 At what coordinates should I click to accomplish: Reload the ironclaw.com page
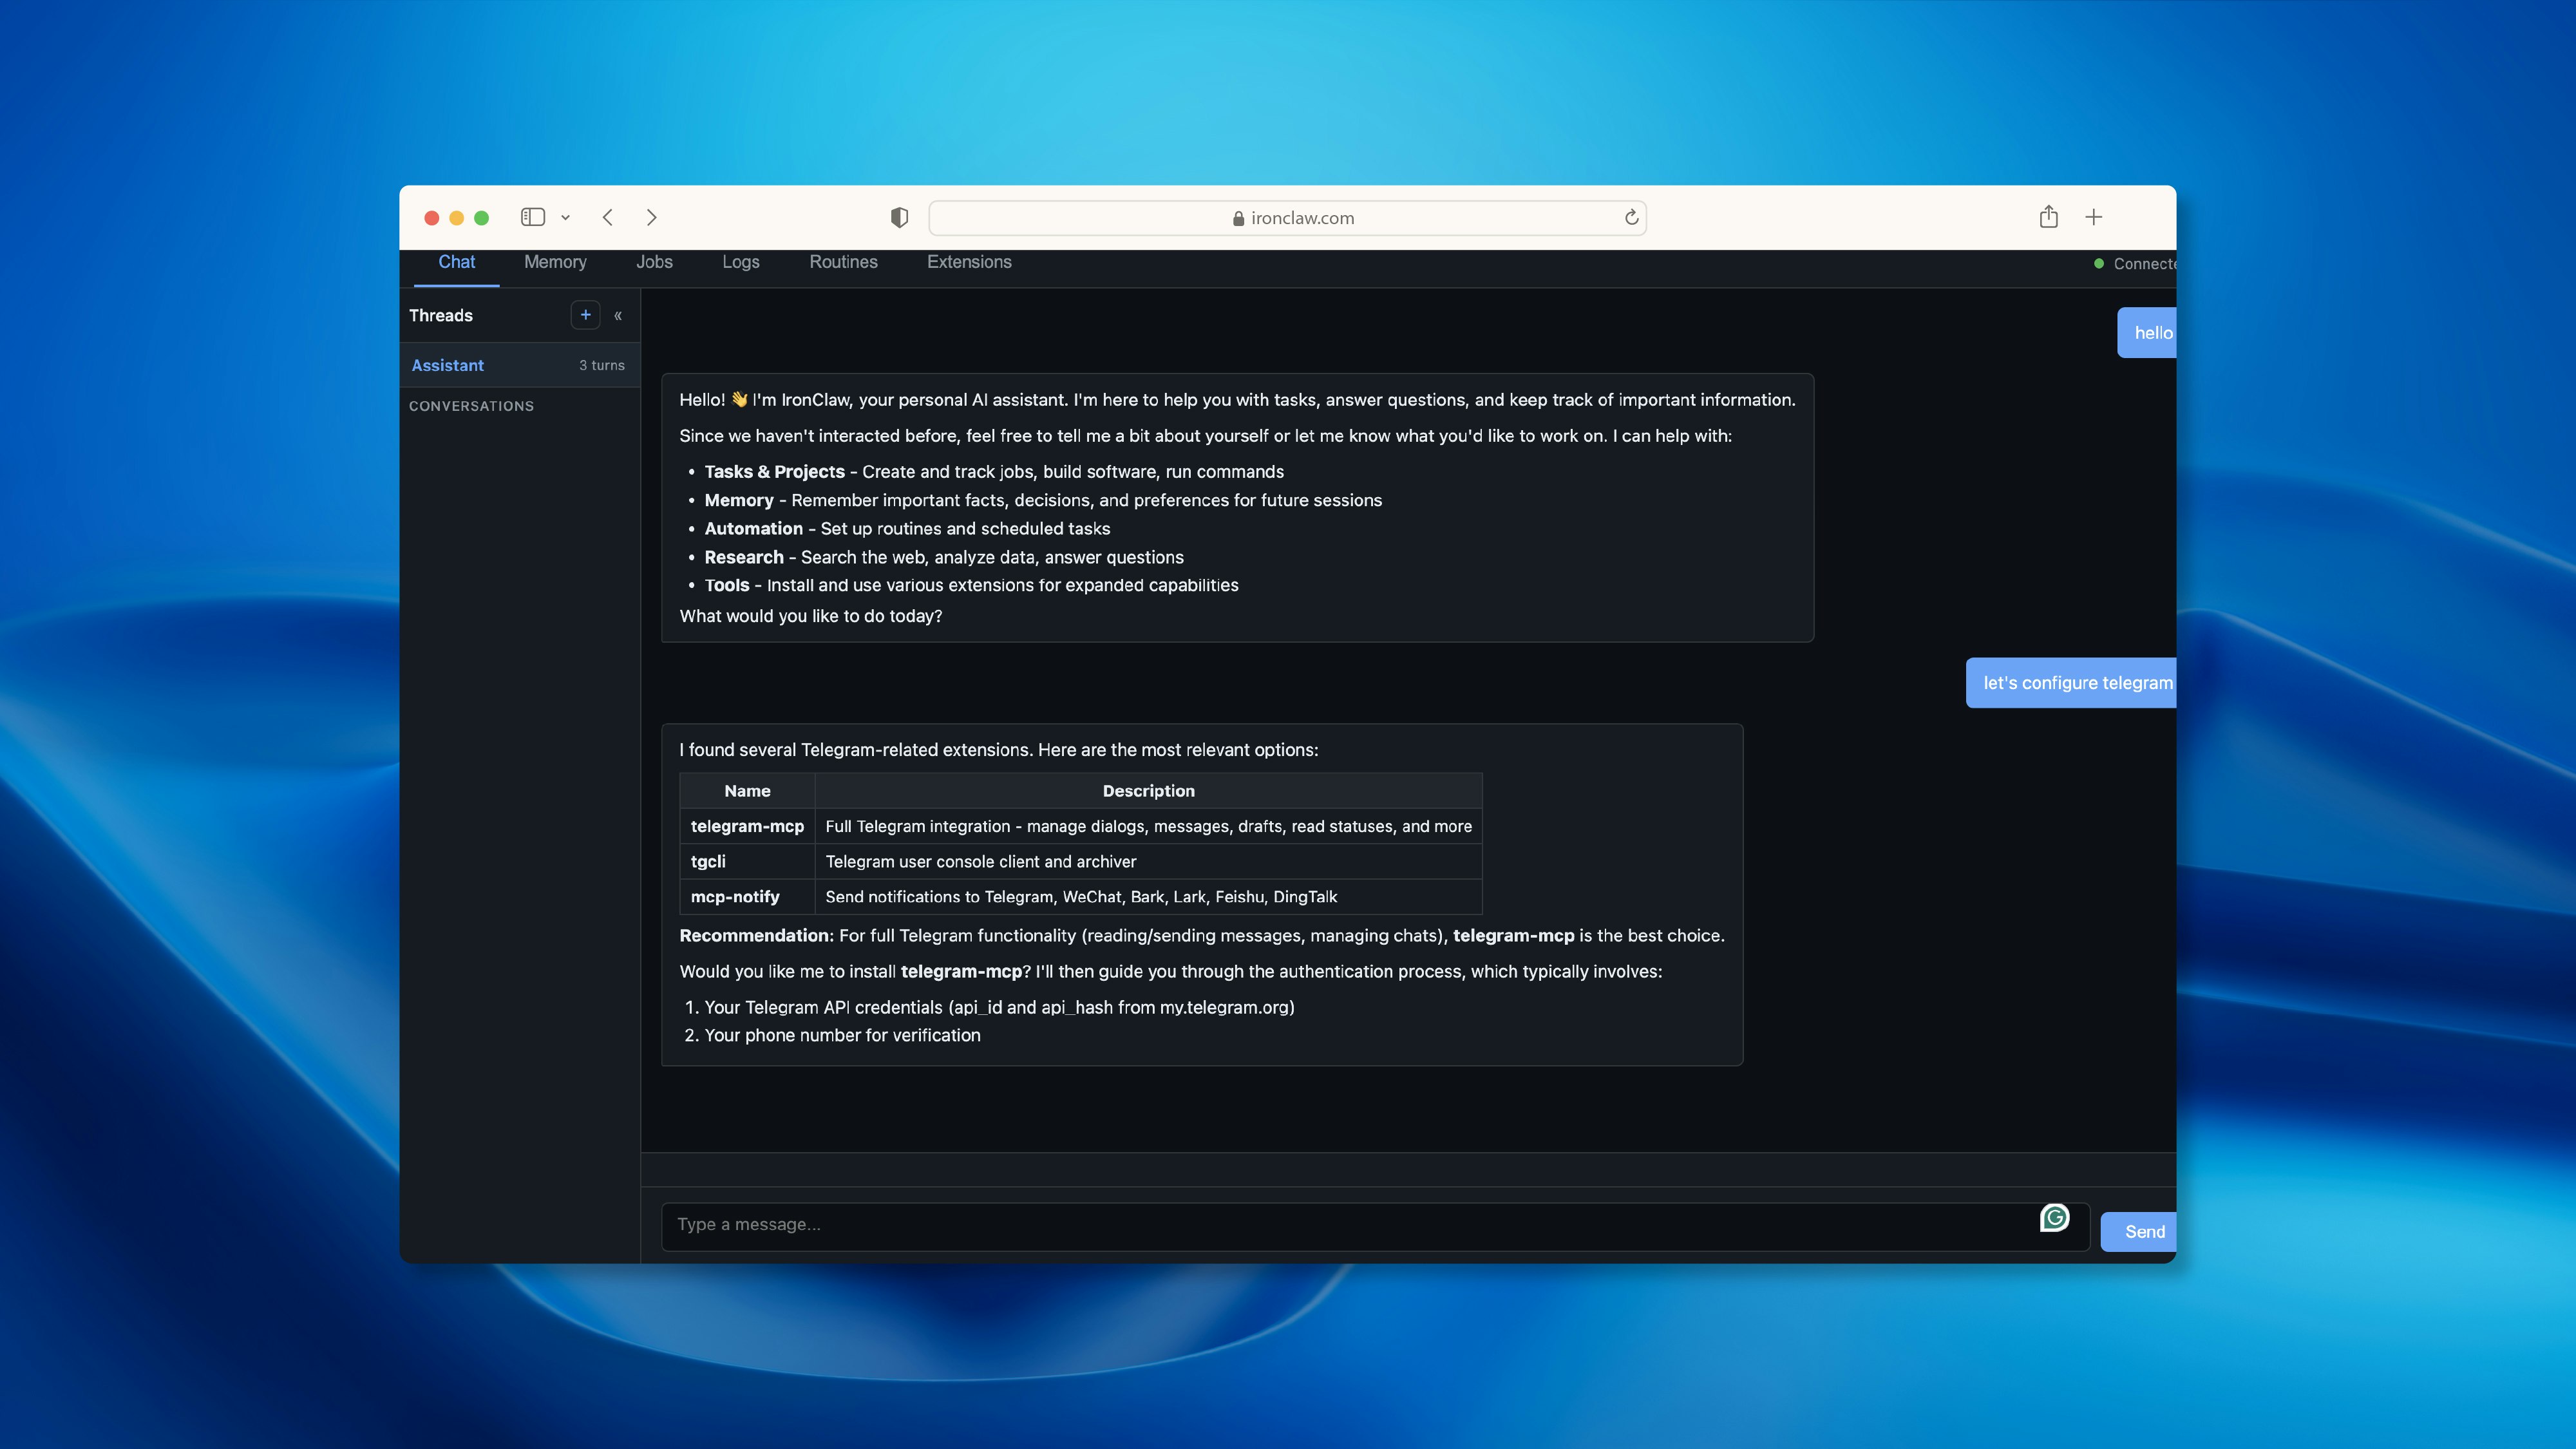click(x=1631, y=218)
